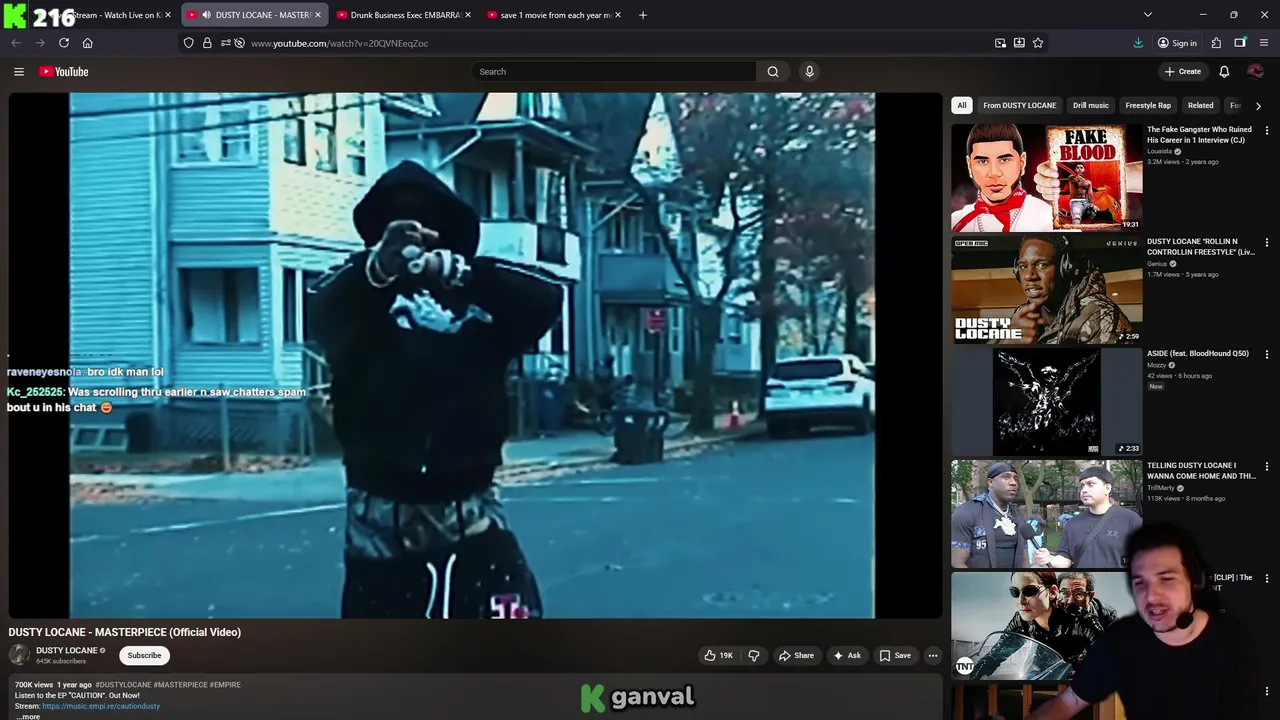Viewport: 1280px width, 720px height.
Task: Expand the list all tabs chevron
Action: tap(1148, 15)
